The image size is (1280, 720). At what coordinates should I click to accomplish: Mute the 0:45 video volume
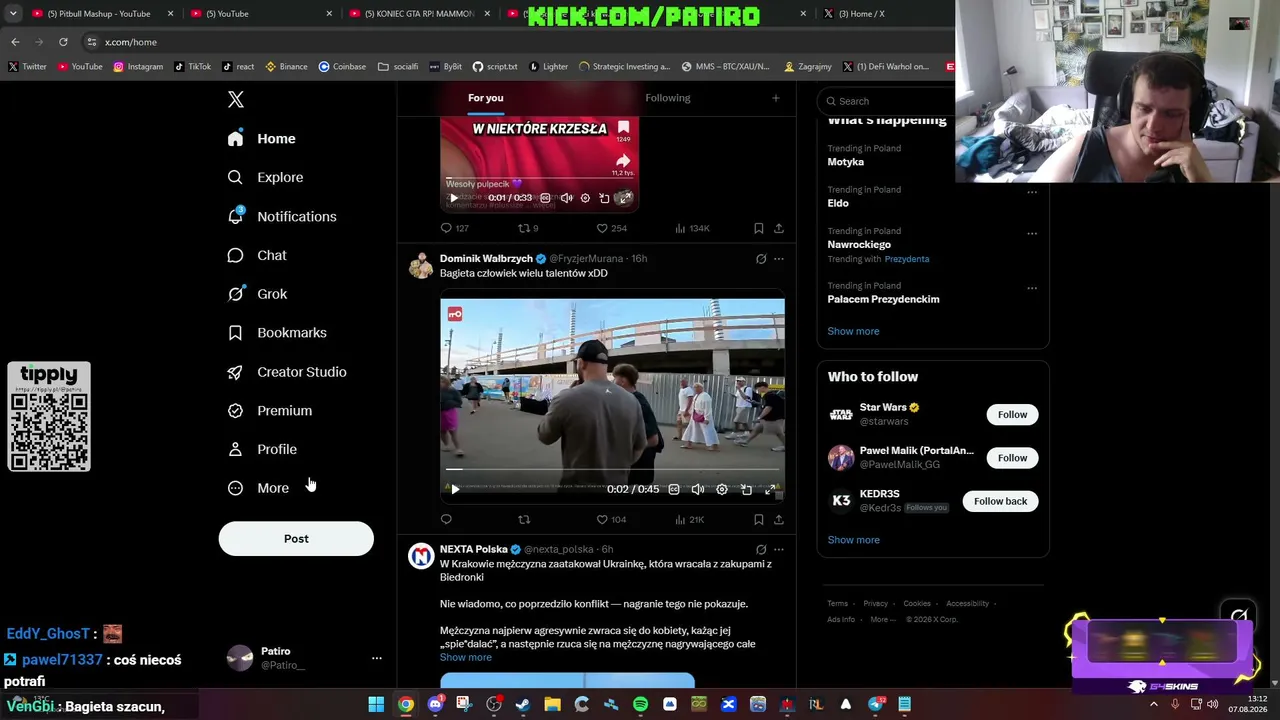pos(698,489)
